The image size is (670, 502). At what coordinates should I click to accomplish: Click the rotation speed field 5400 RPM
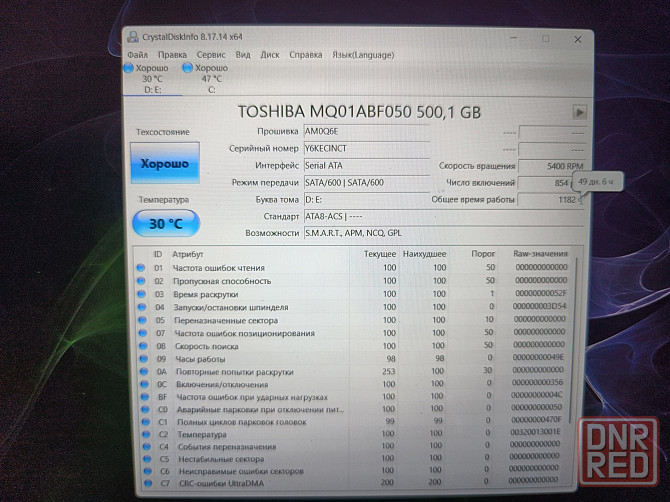551,166
